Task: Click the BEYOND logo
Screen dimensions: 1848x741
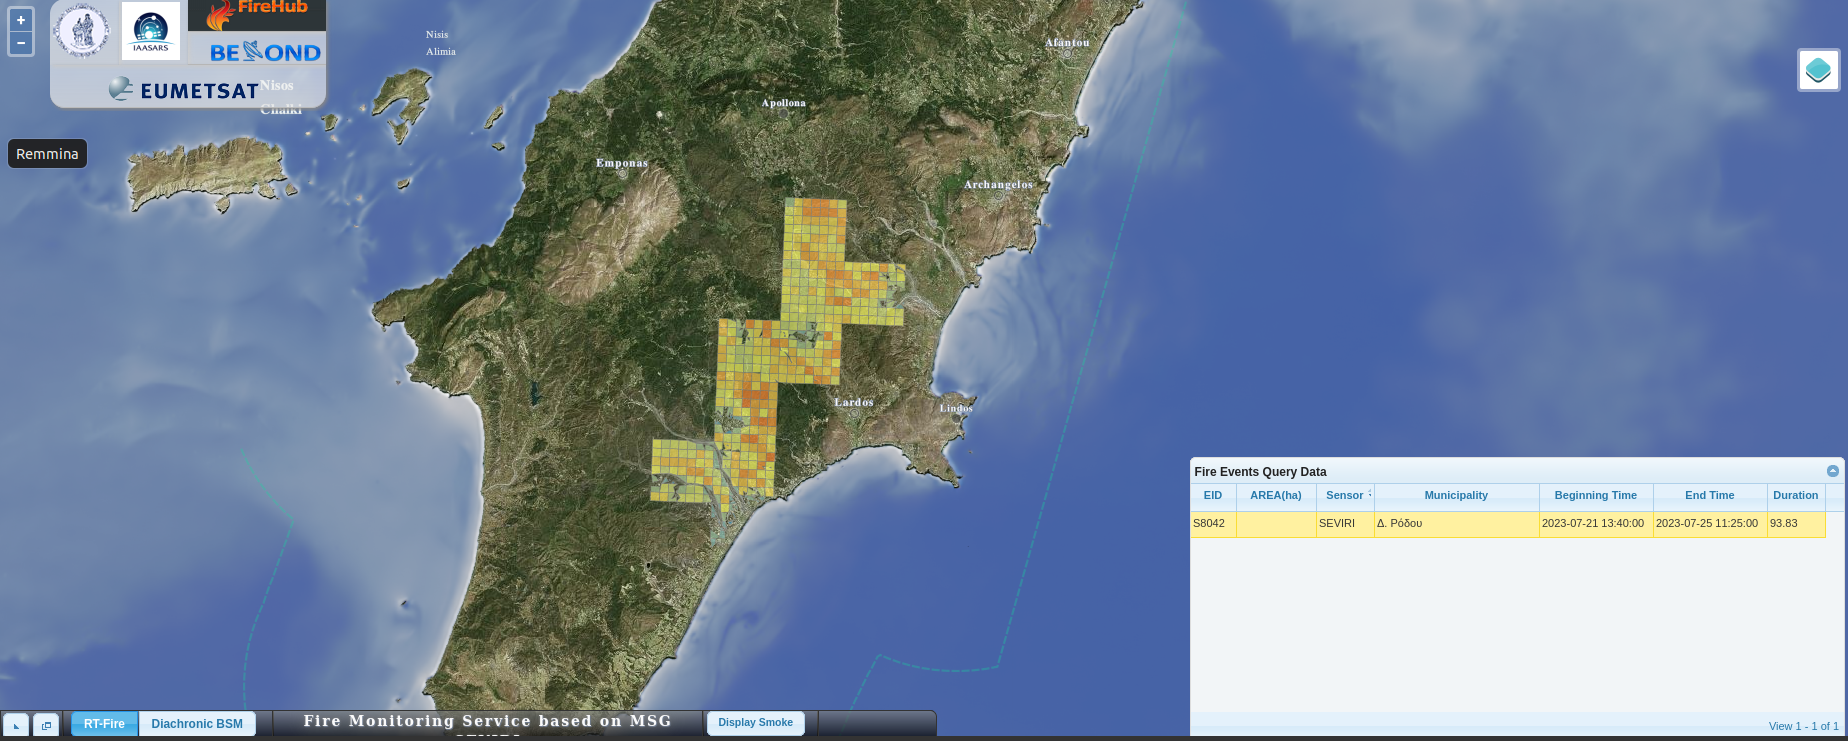Action: click(x=265, y=52)
